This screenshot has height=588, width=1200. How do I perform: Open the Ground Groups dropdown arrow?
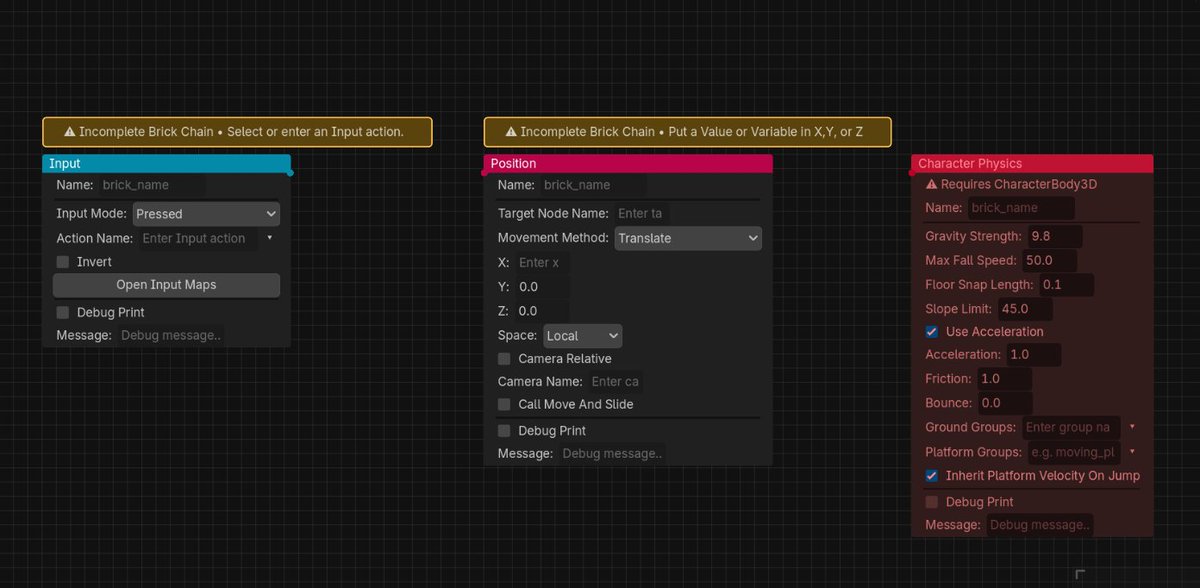(x=1132, y=427)
